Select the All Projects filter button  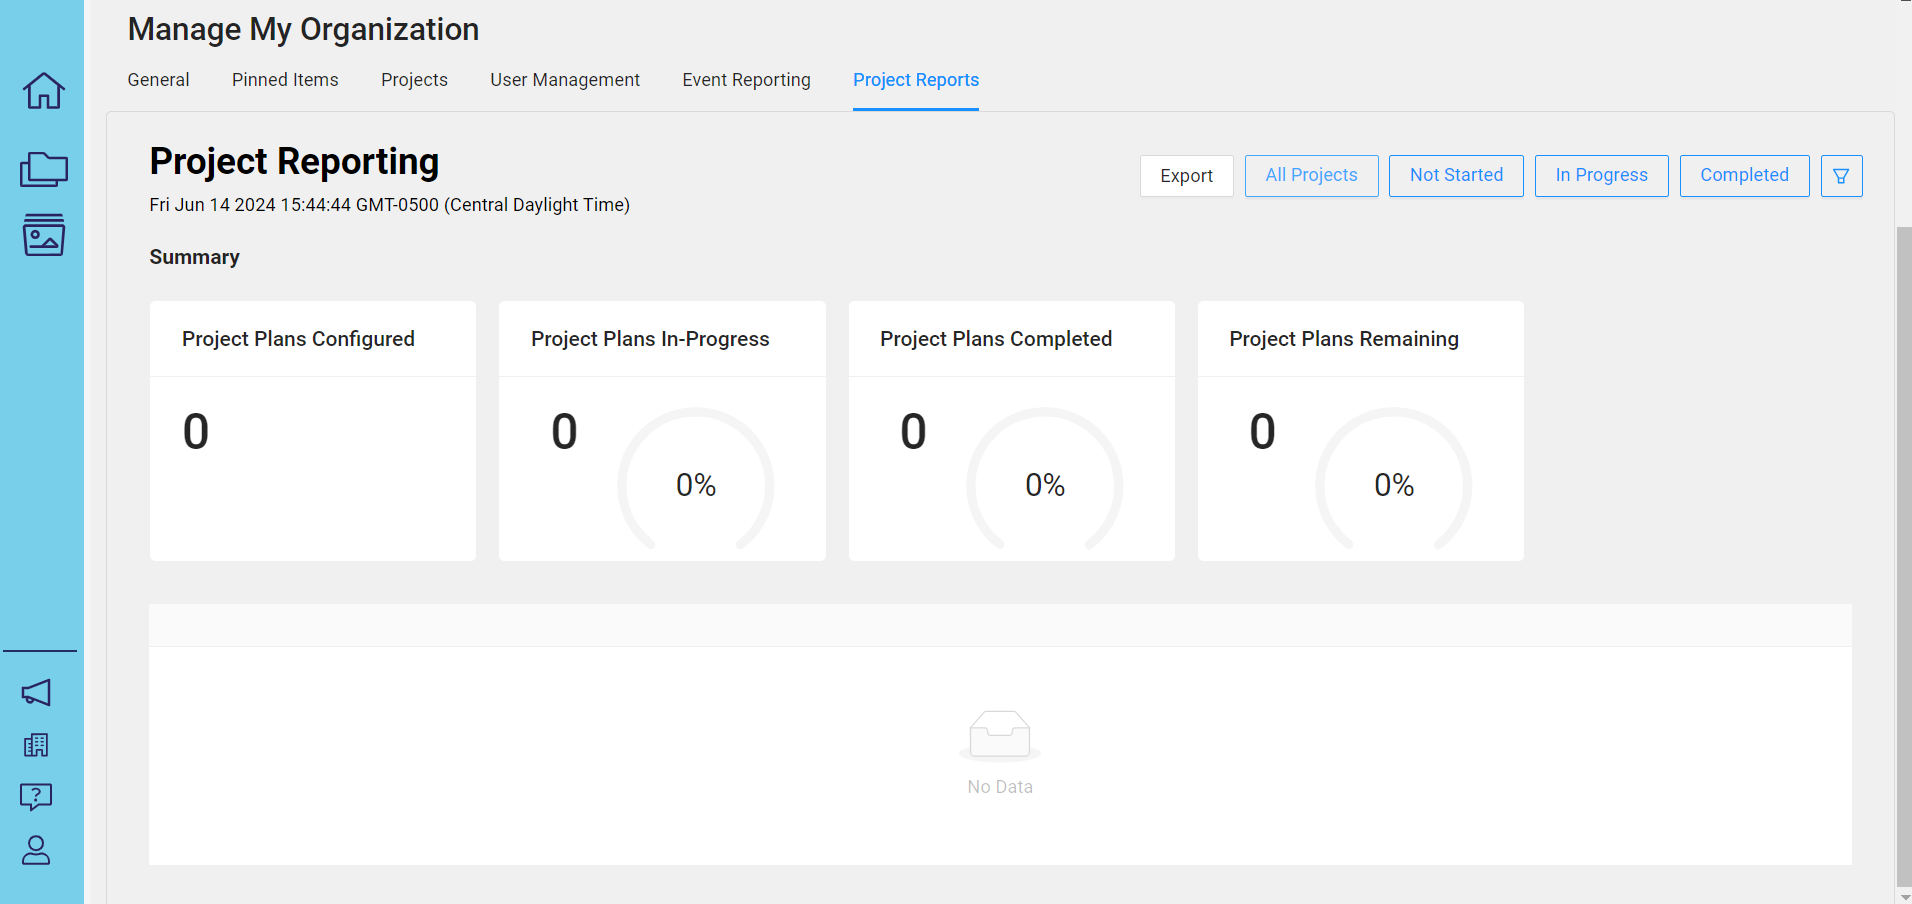(x=1311, y=175)
